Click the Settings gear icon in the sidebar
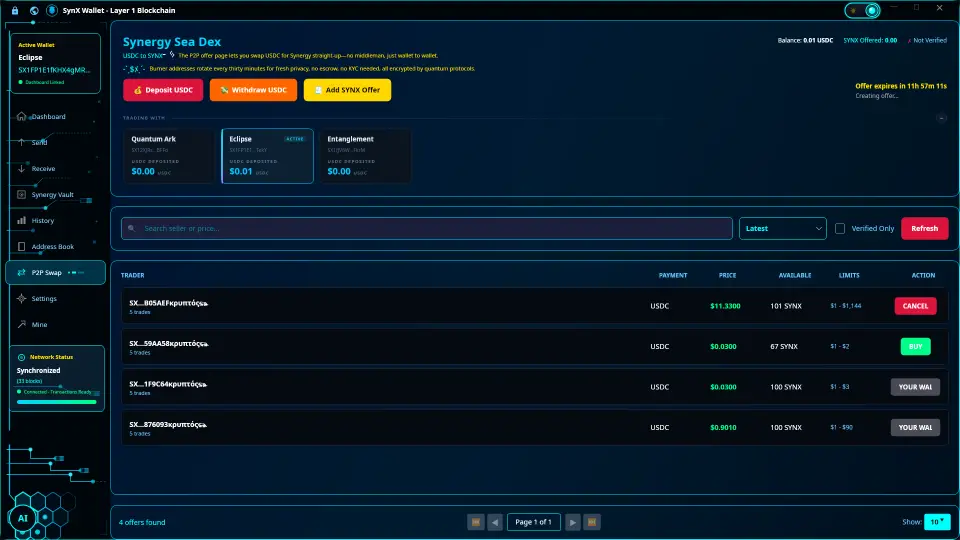Image resolution: width=960 pixels, height=540 pixels. (21, 299)
